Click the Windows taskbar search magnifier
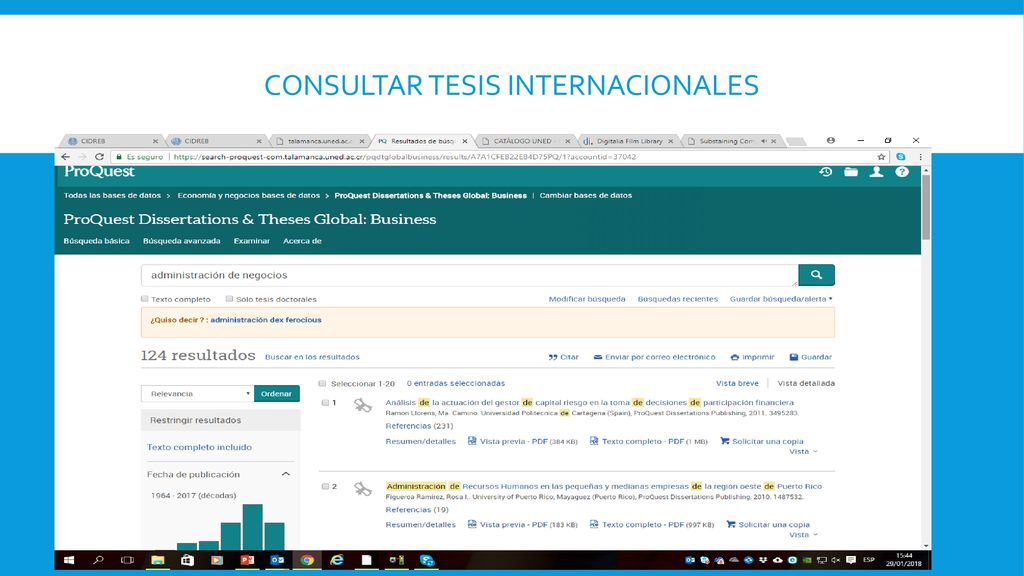 99,560
